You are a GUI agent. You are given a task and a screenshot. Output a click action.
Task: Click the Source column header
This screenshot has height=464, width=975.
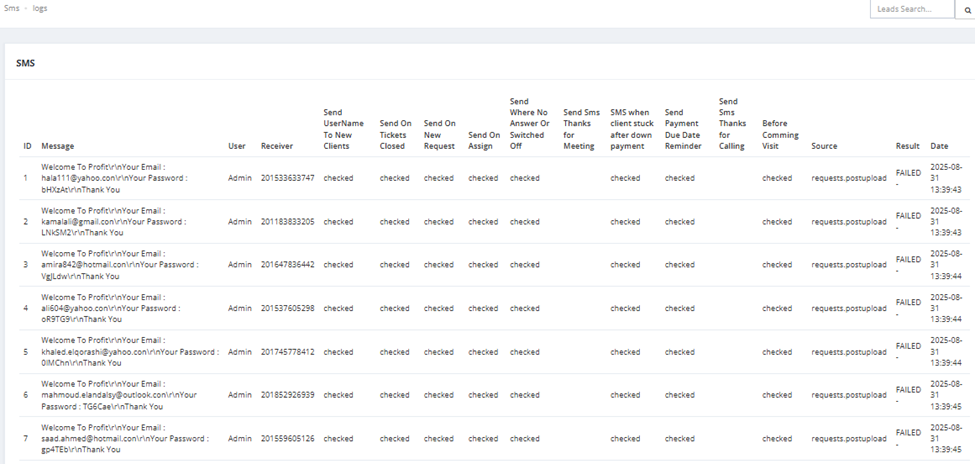(x=824, y=146)
